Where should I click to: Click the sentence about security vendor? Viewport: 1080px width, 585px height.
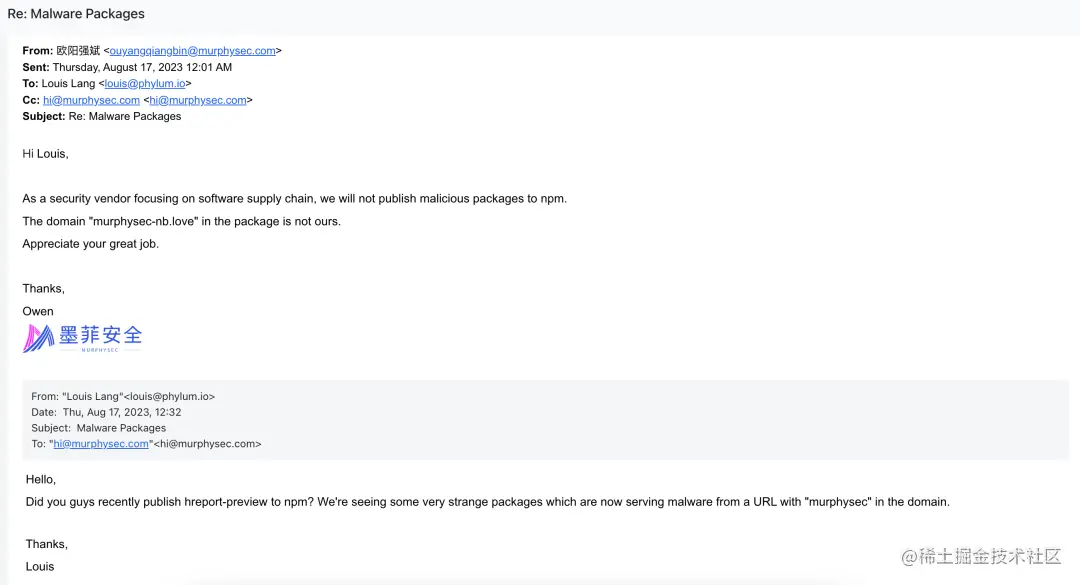[294, 198]
